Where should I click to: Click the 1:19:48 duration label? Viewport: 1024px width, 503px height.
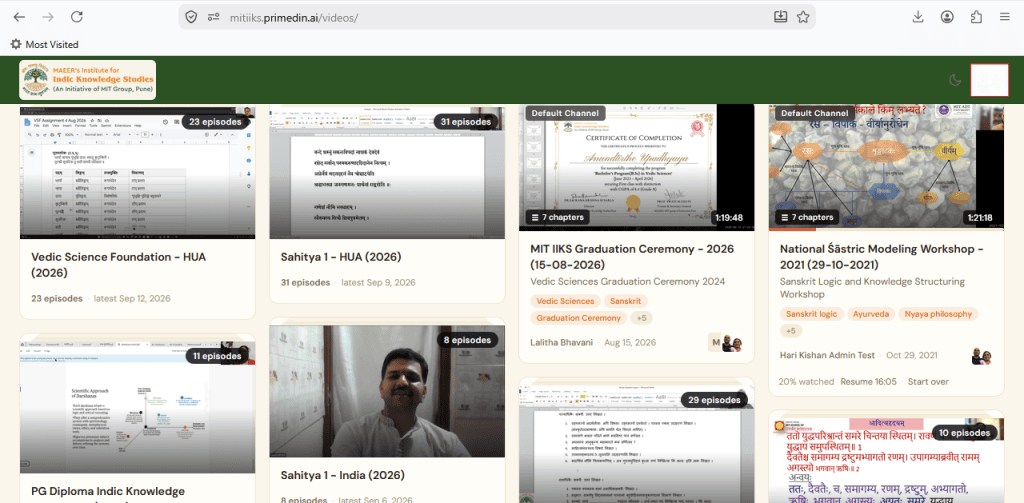point(728,218)
